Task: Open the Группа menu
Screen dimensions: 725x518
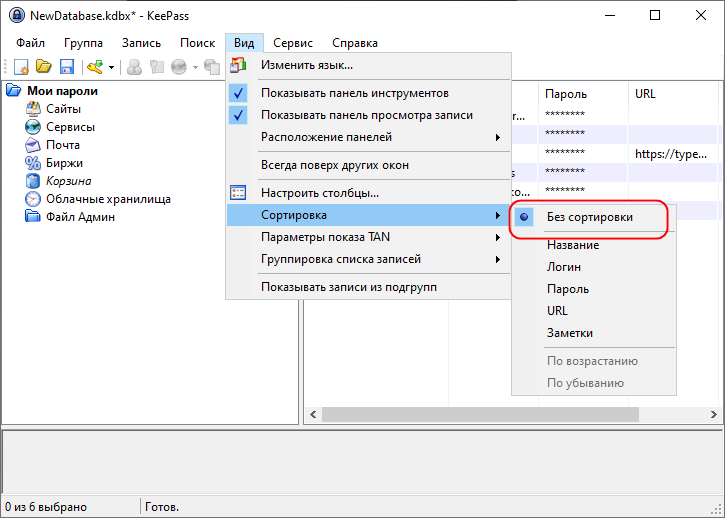Action: tap(83, 43)
